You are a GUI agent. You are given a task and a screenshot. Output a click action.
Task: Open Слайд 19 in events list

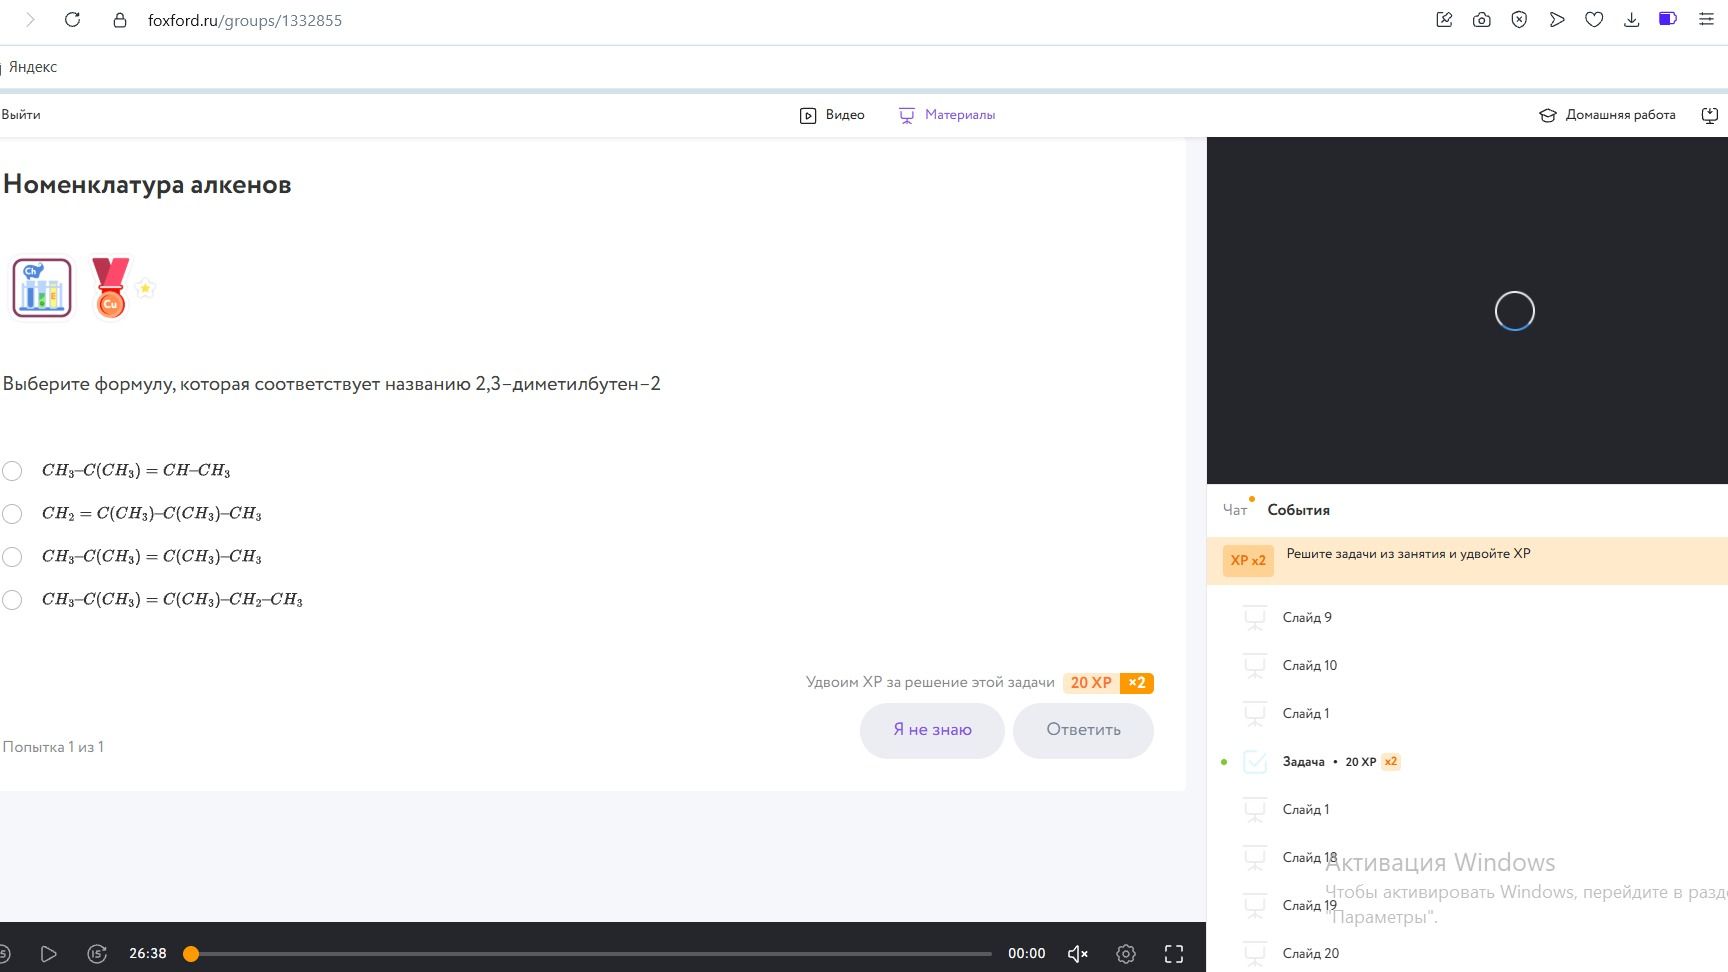[x=1309, y=906]
